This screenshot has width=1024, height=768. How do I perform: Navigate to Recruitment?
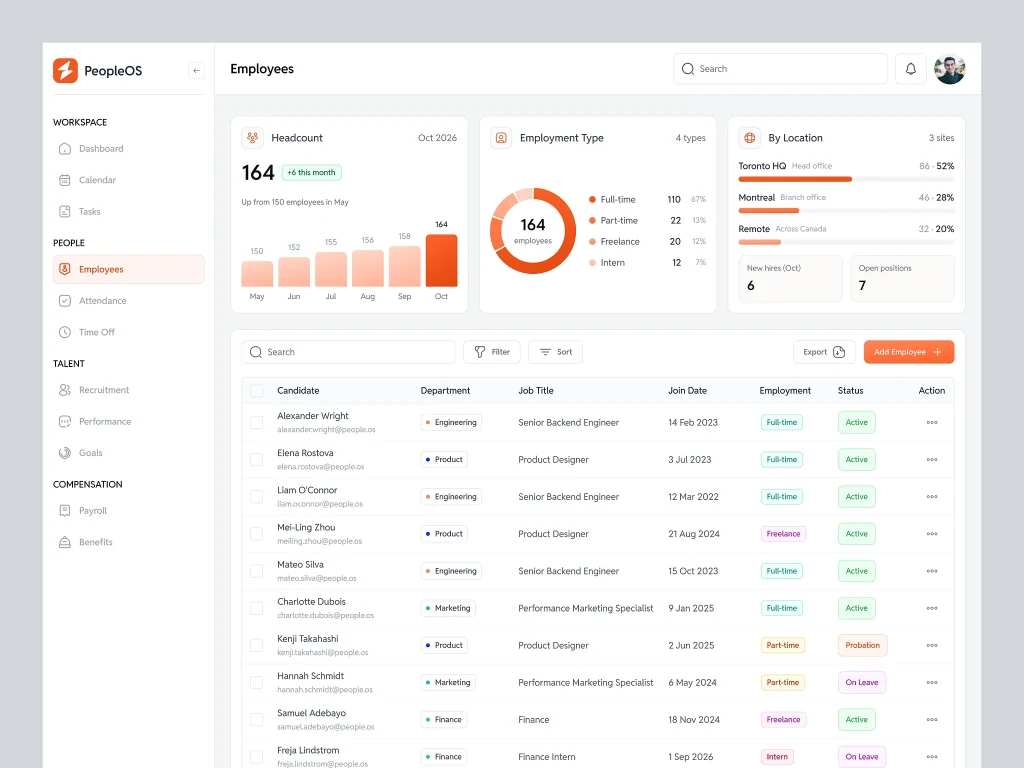(x=129, y=390)
